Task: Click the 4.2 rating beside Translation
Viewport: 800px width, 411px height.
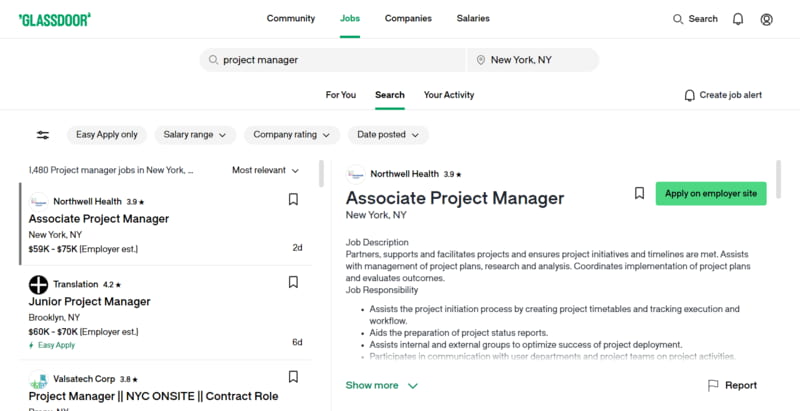Action: (x=112, y=285)
